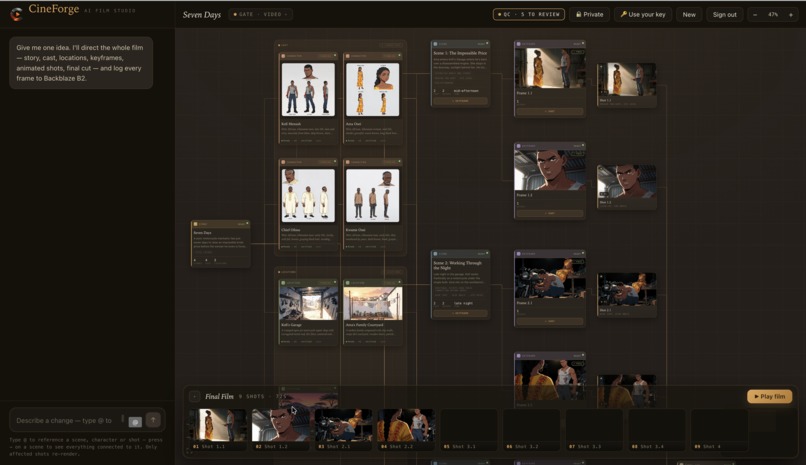This screenshot has width=806, height=465.
Task: Click the Seven Days project title
Action: pos(202,14)
